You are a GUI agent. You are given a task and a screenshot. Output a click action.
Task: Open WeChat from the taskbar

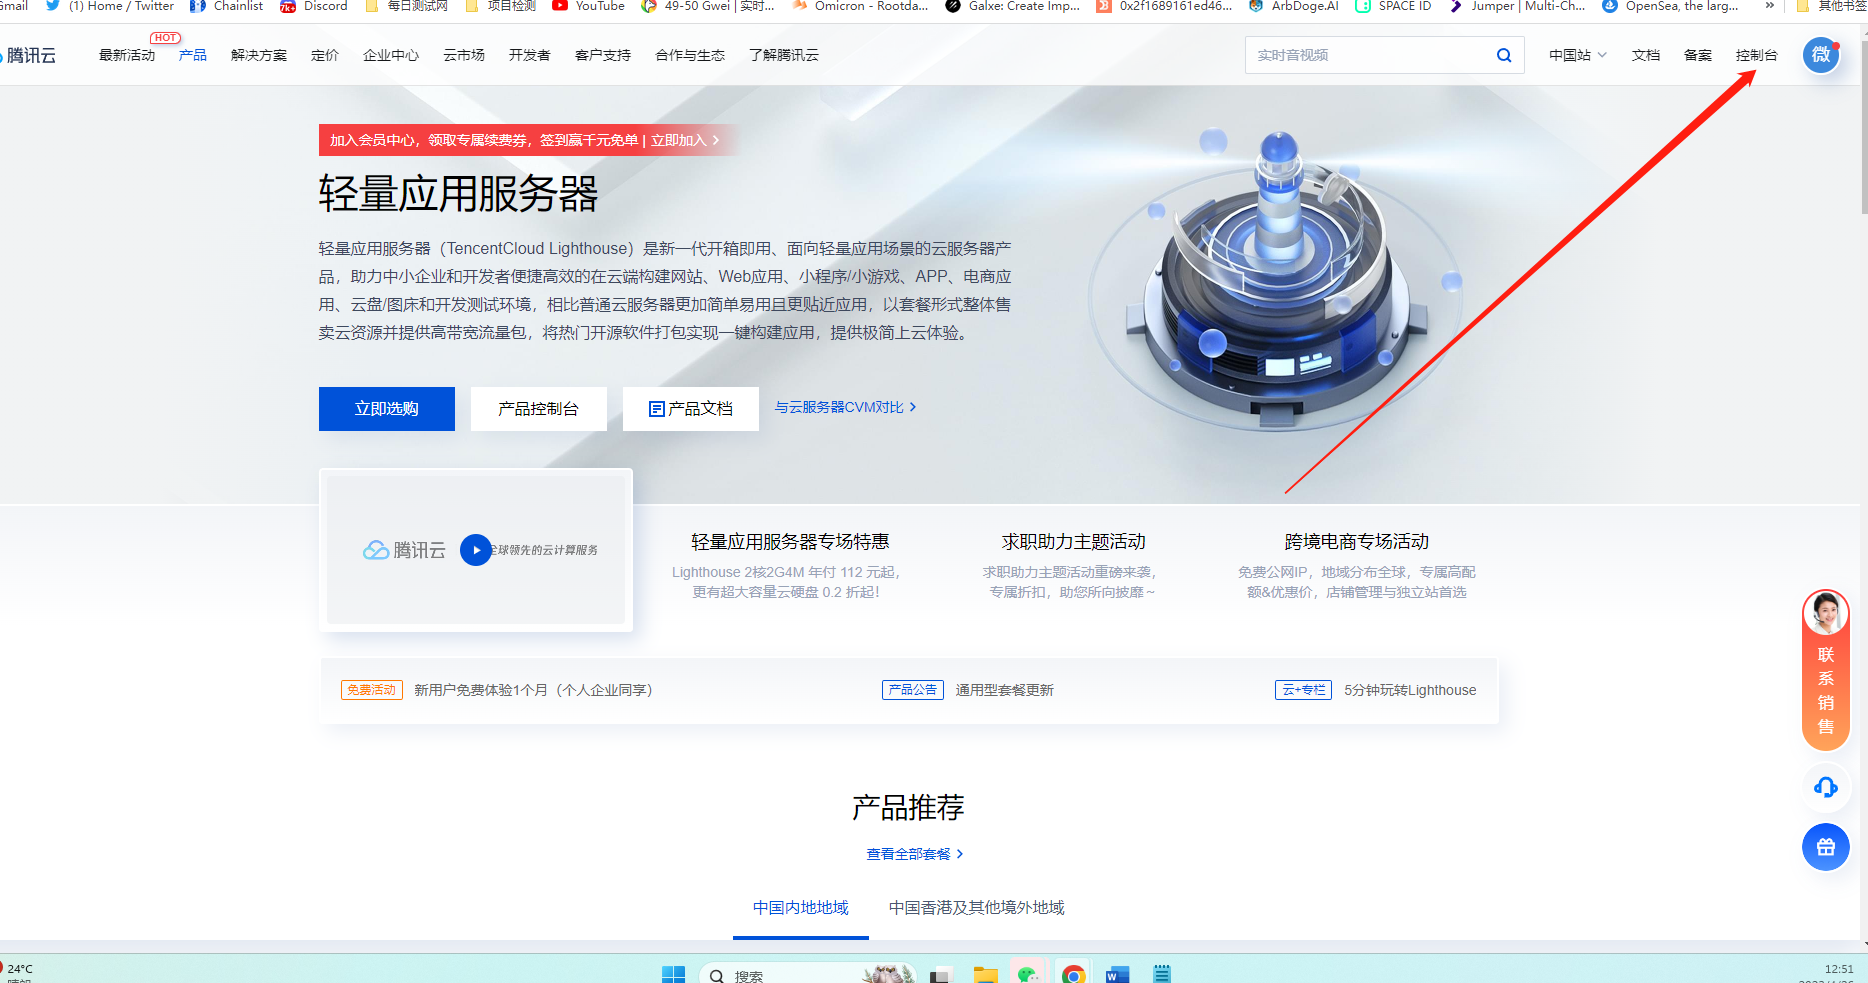click(1028, 975)
